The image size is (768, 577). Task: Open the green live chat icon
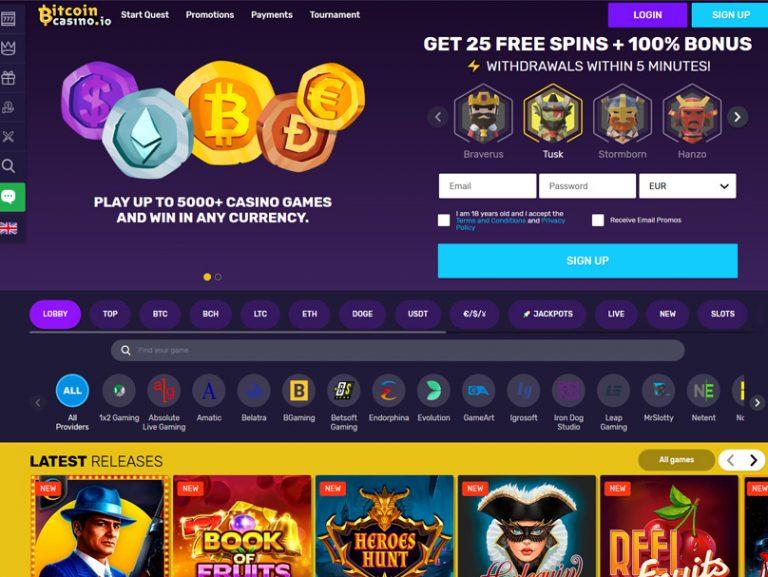click(12, 197)
